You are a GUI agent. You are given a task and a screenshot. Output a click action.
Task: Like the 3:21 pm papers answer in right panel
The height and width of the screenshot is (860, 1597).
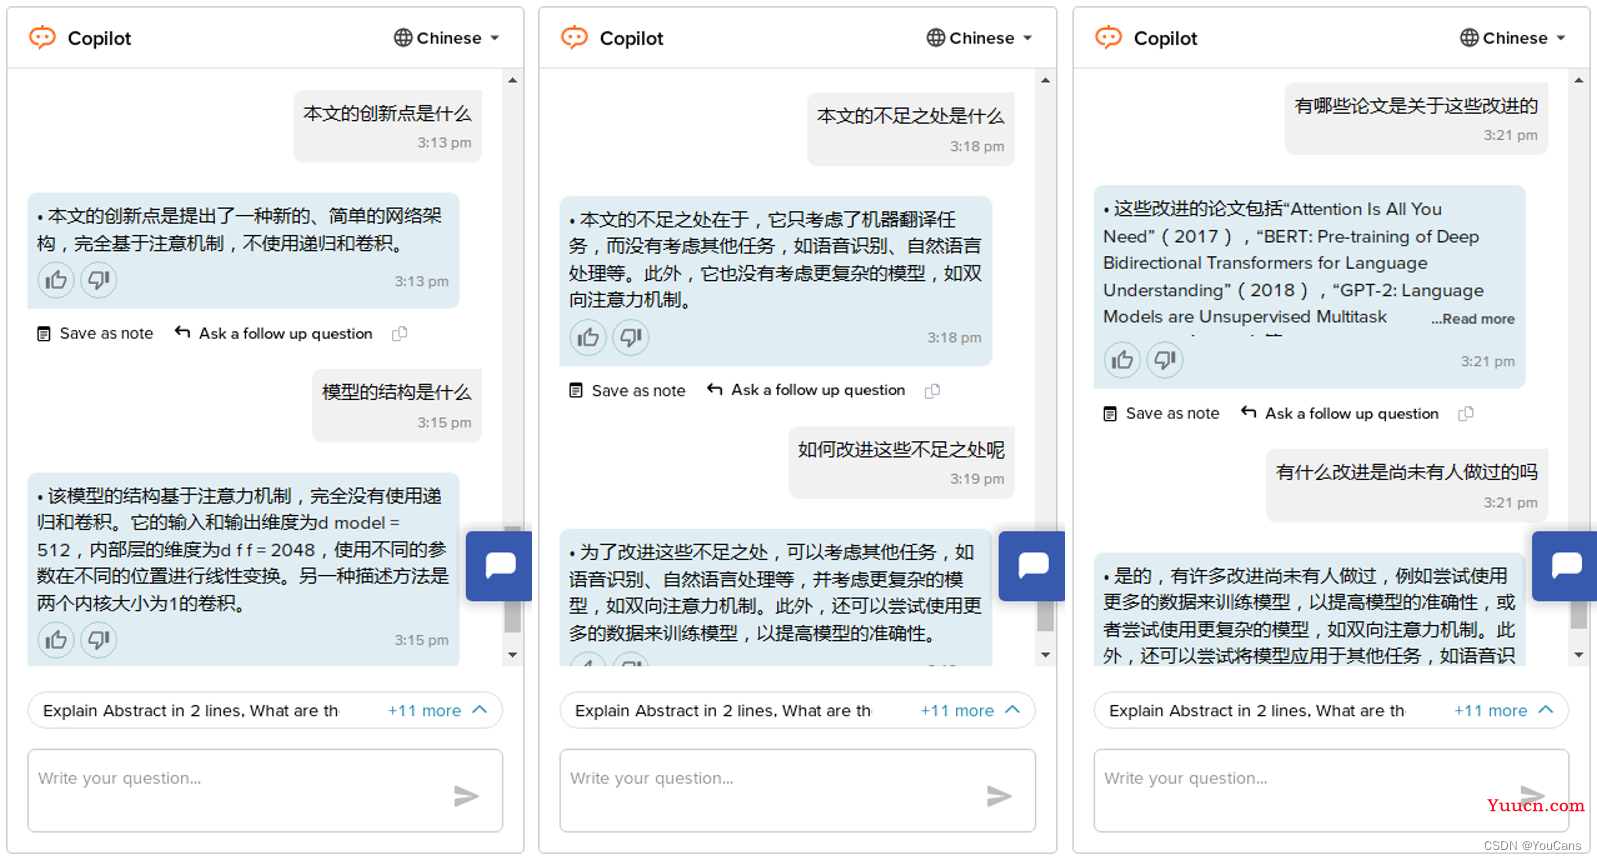pyautogui.click(x=1122, y=360)
